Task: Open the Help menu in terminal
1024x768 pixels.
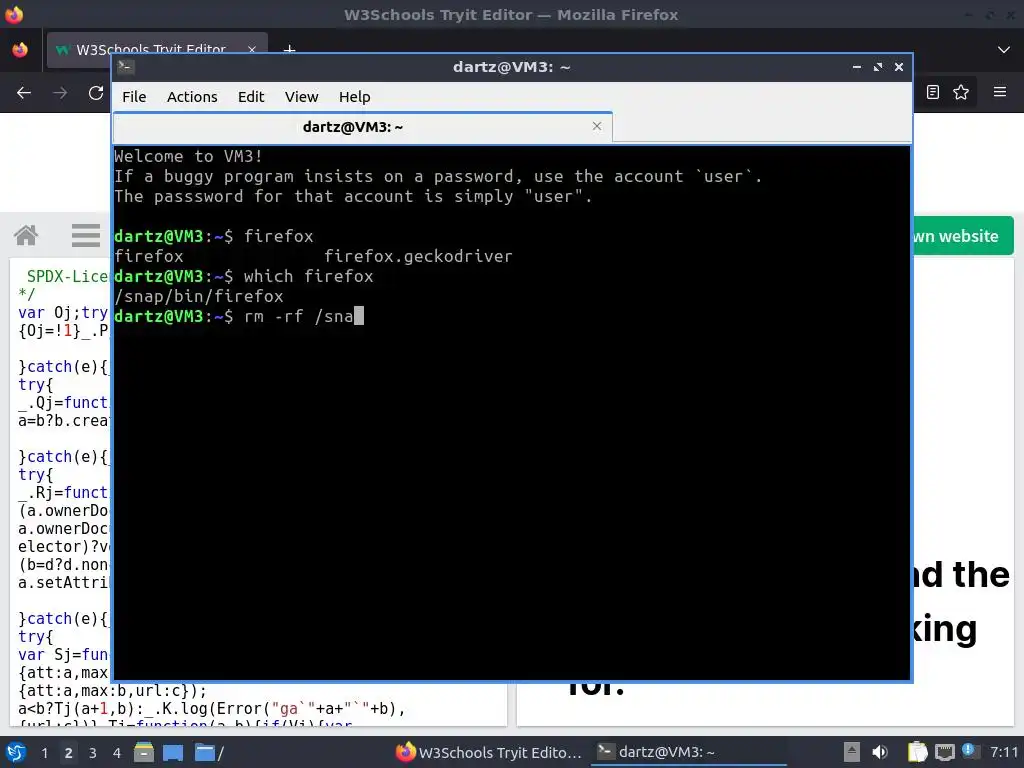Action: 355,97
